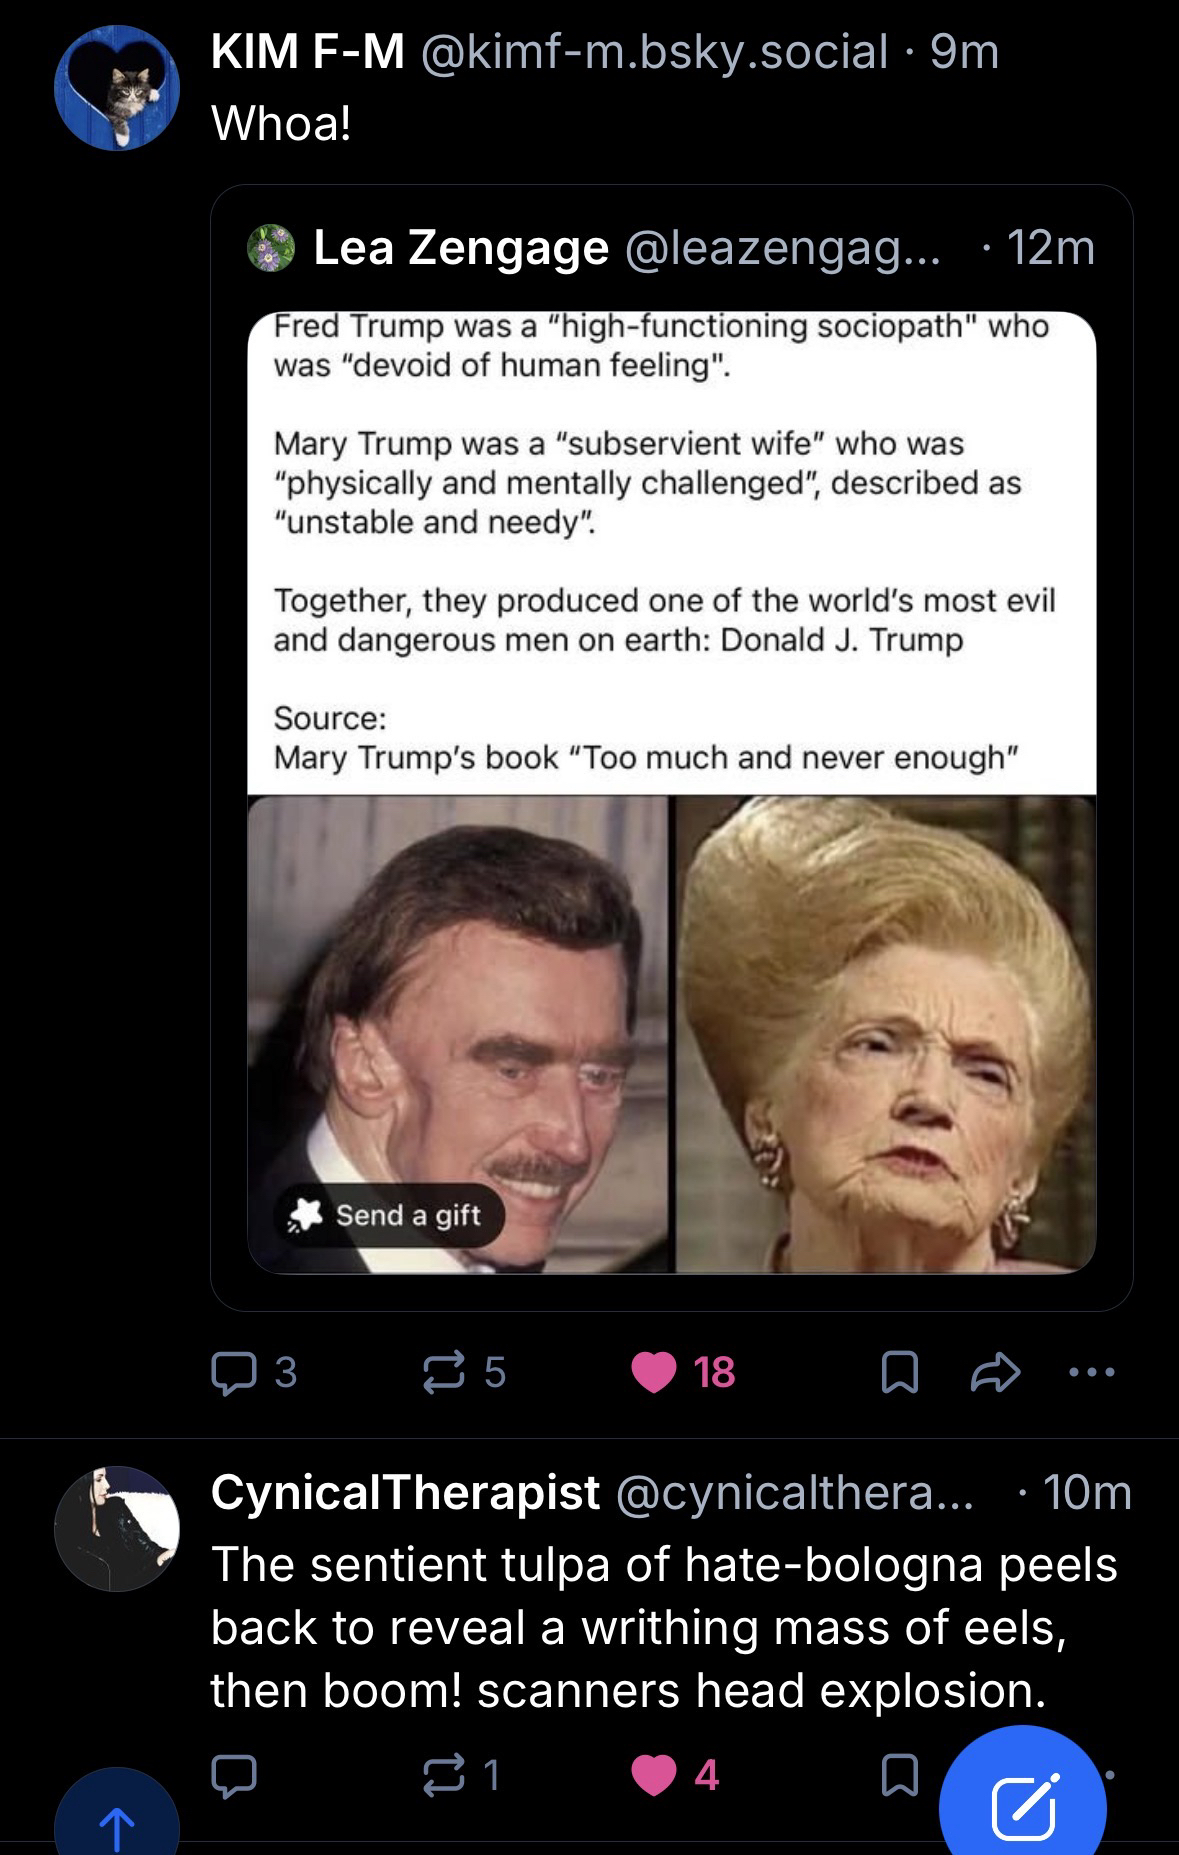Open Lea Zengage's flower avatar
Image resolution: width=1179 pixels, height=1855 pixels.
click(272, 249)
